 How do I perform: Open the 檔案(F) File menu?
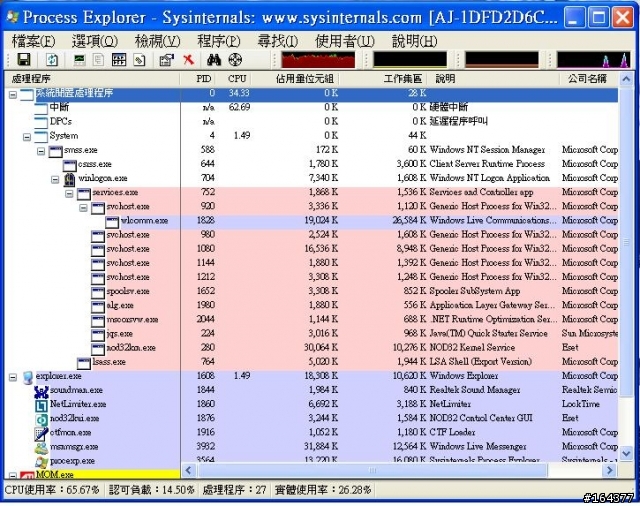pyautogui.click(x=33, y=41)
